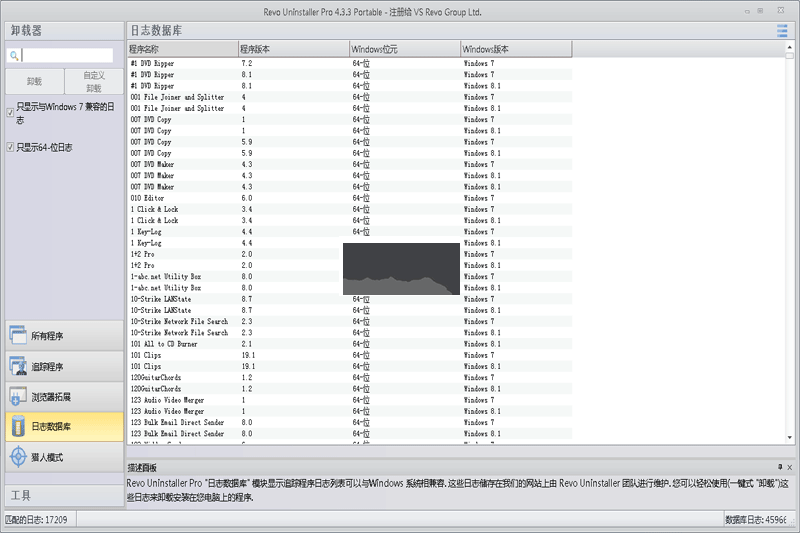Select 10-Strike Network File Search Windows 7 row
This screenshot has height=533, width=800.
[x=350, y=321]
